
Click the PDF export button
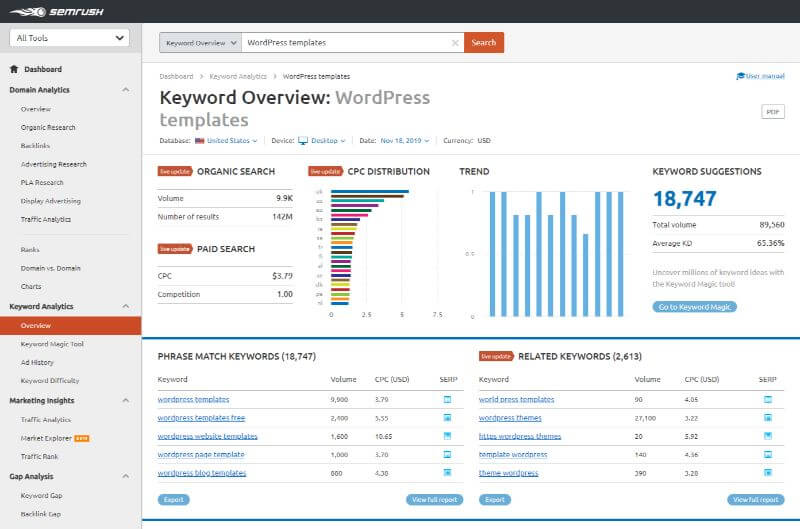pos(773,112)
